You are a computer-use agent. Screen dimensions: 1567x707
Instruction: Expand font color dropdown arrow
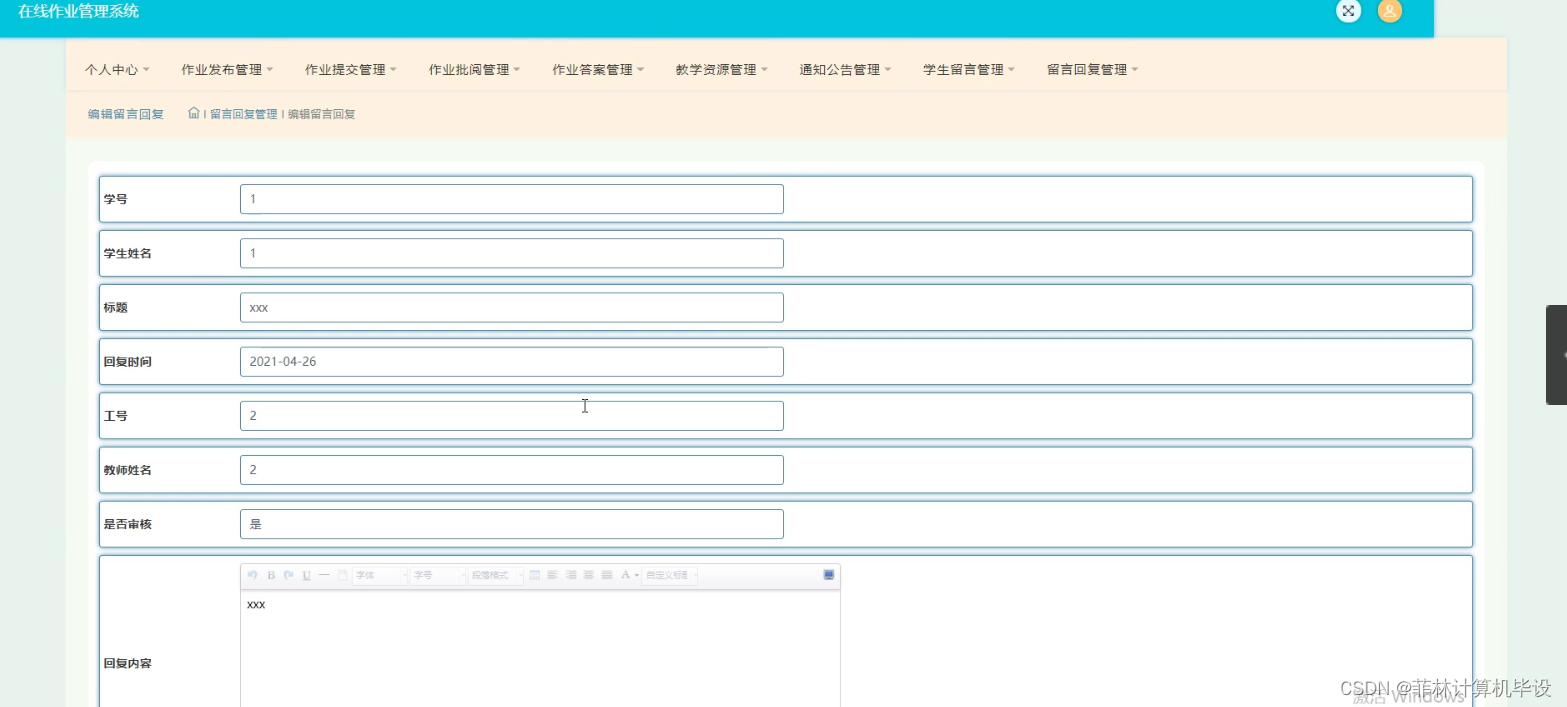pyautogui.click(x=637, y=575)
